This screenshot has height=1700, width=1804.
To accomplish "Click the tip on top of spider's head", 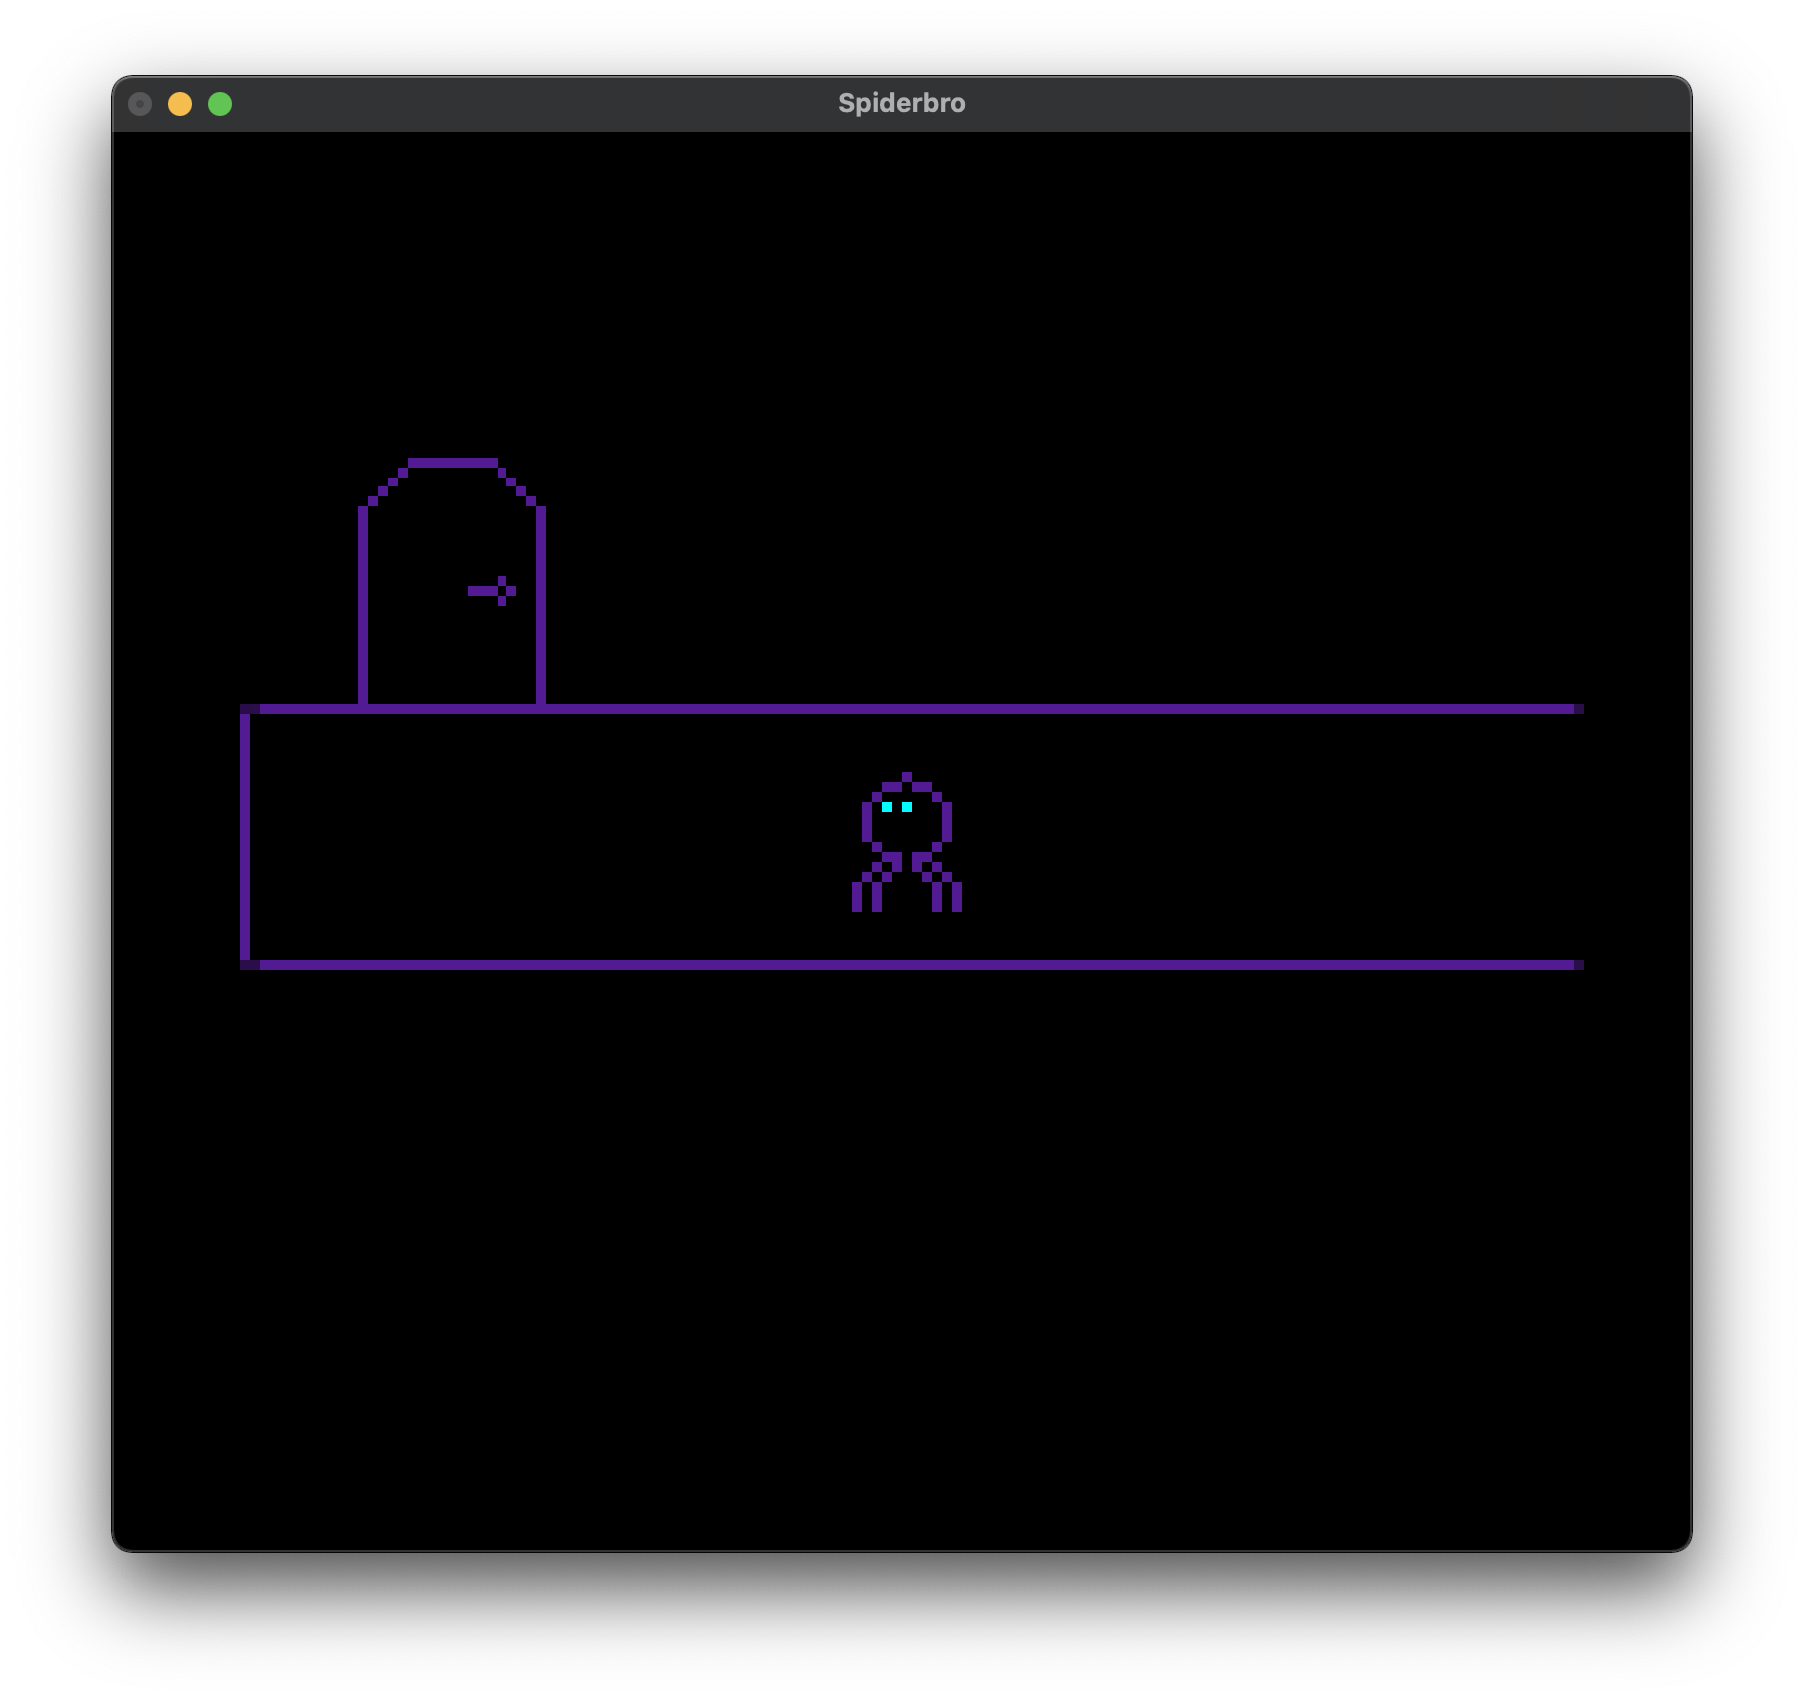I will (907, 777).
